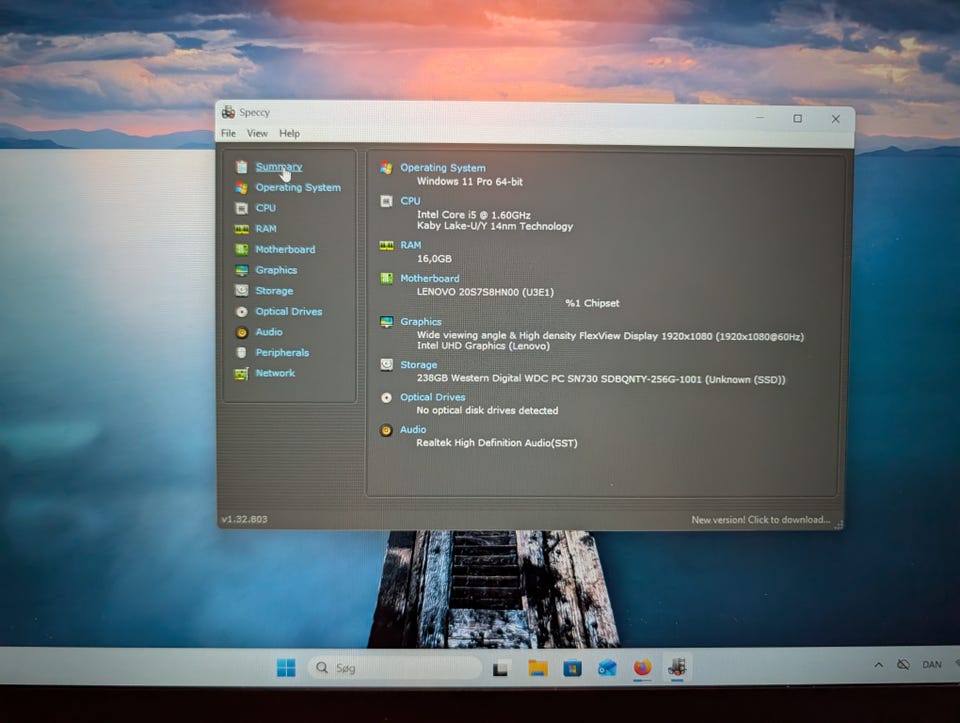Image resolution: width=960 pixels, height=723 pixels.
Task: Click the Motherboard icon in sidebar
Action: click(x=242, y=249)
